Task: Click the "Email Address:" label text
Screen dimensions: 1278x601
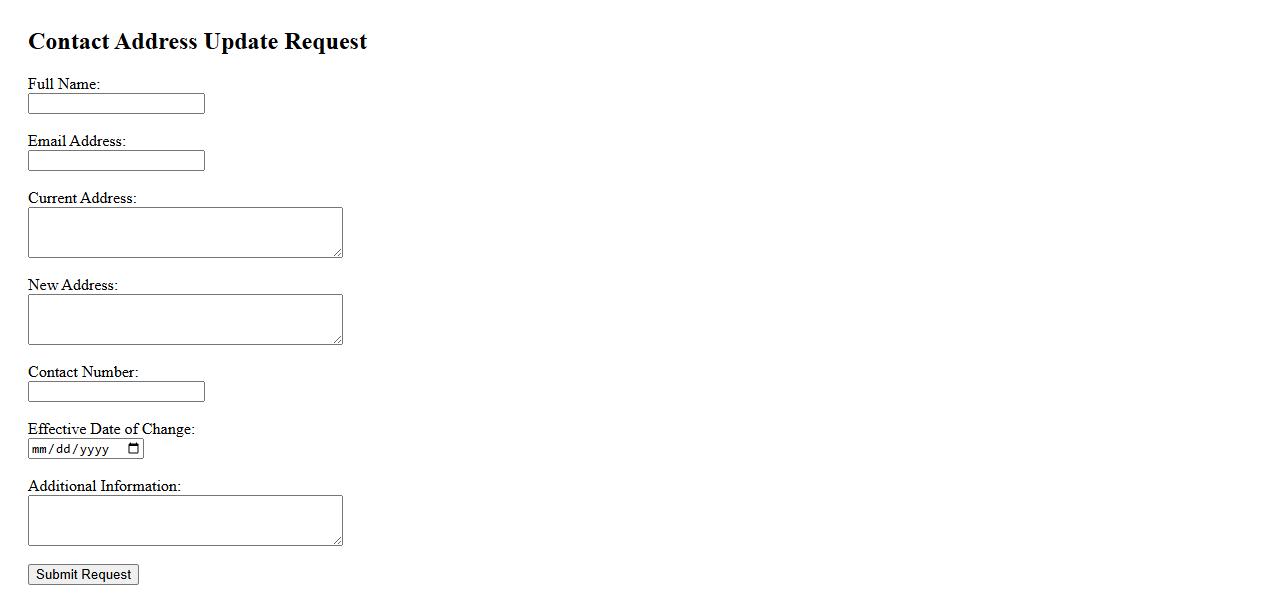Action: [x=77, y=141]
